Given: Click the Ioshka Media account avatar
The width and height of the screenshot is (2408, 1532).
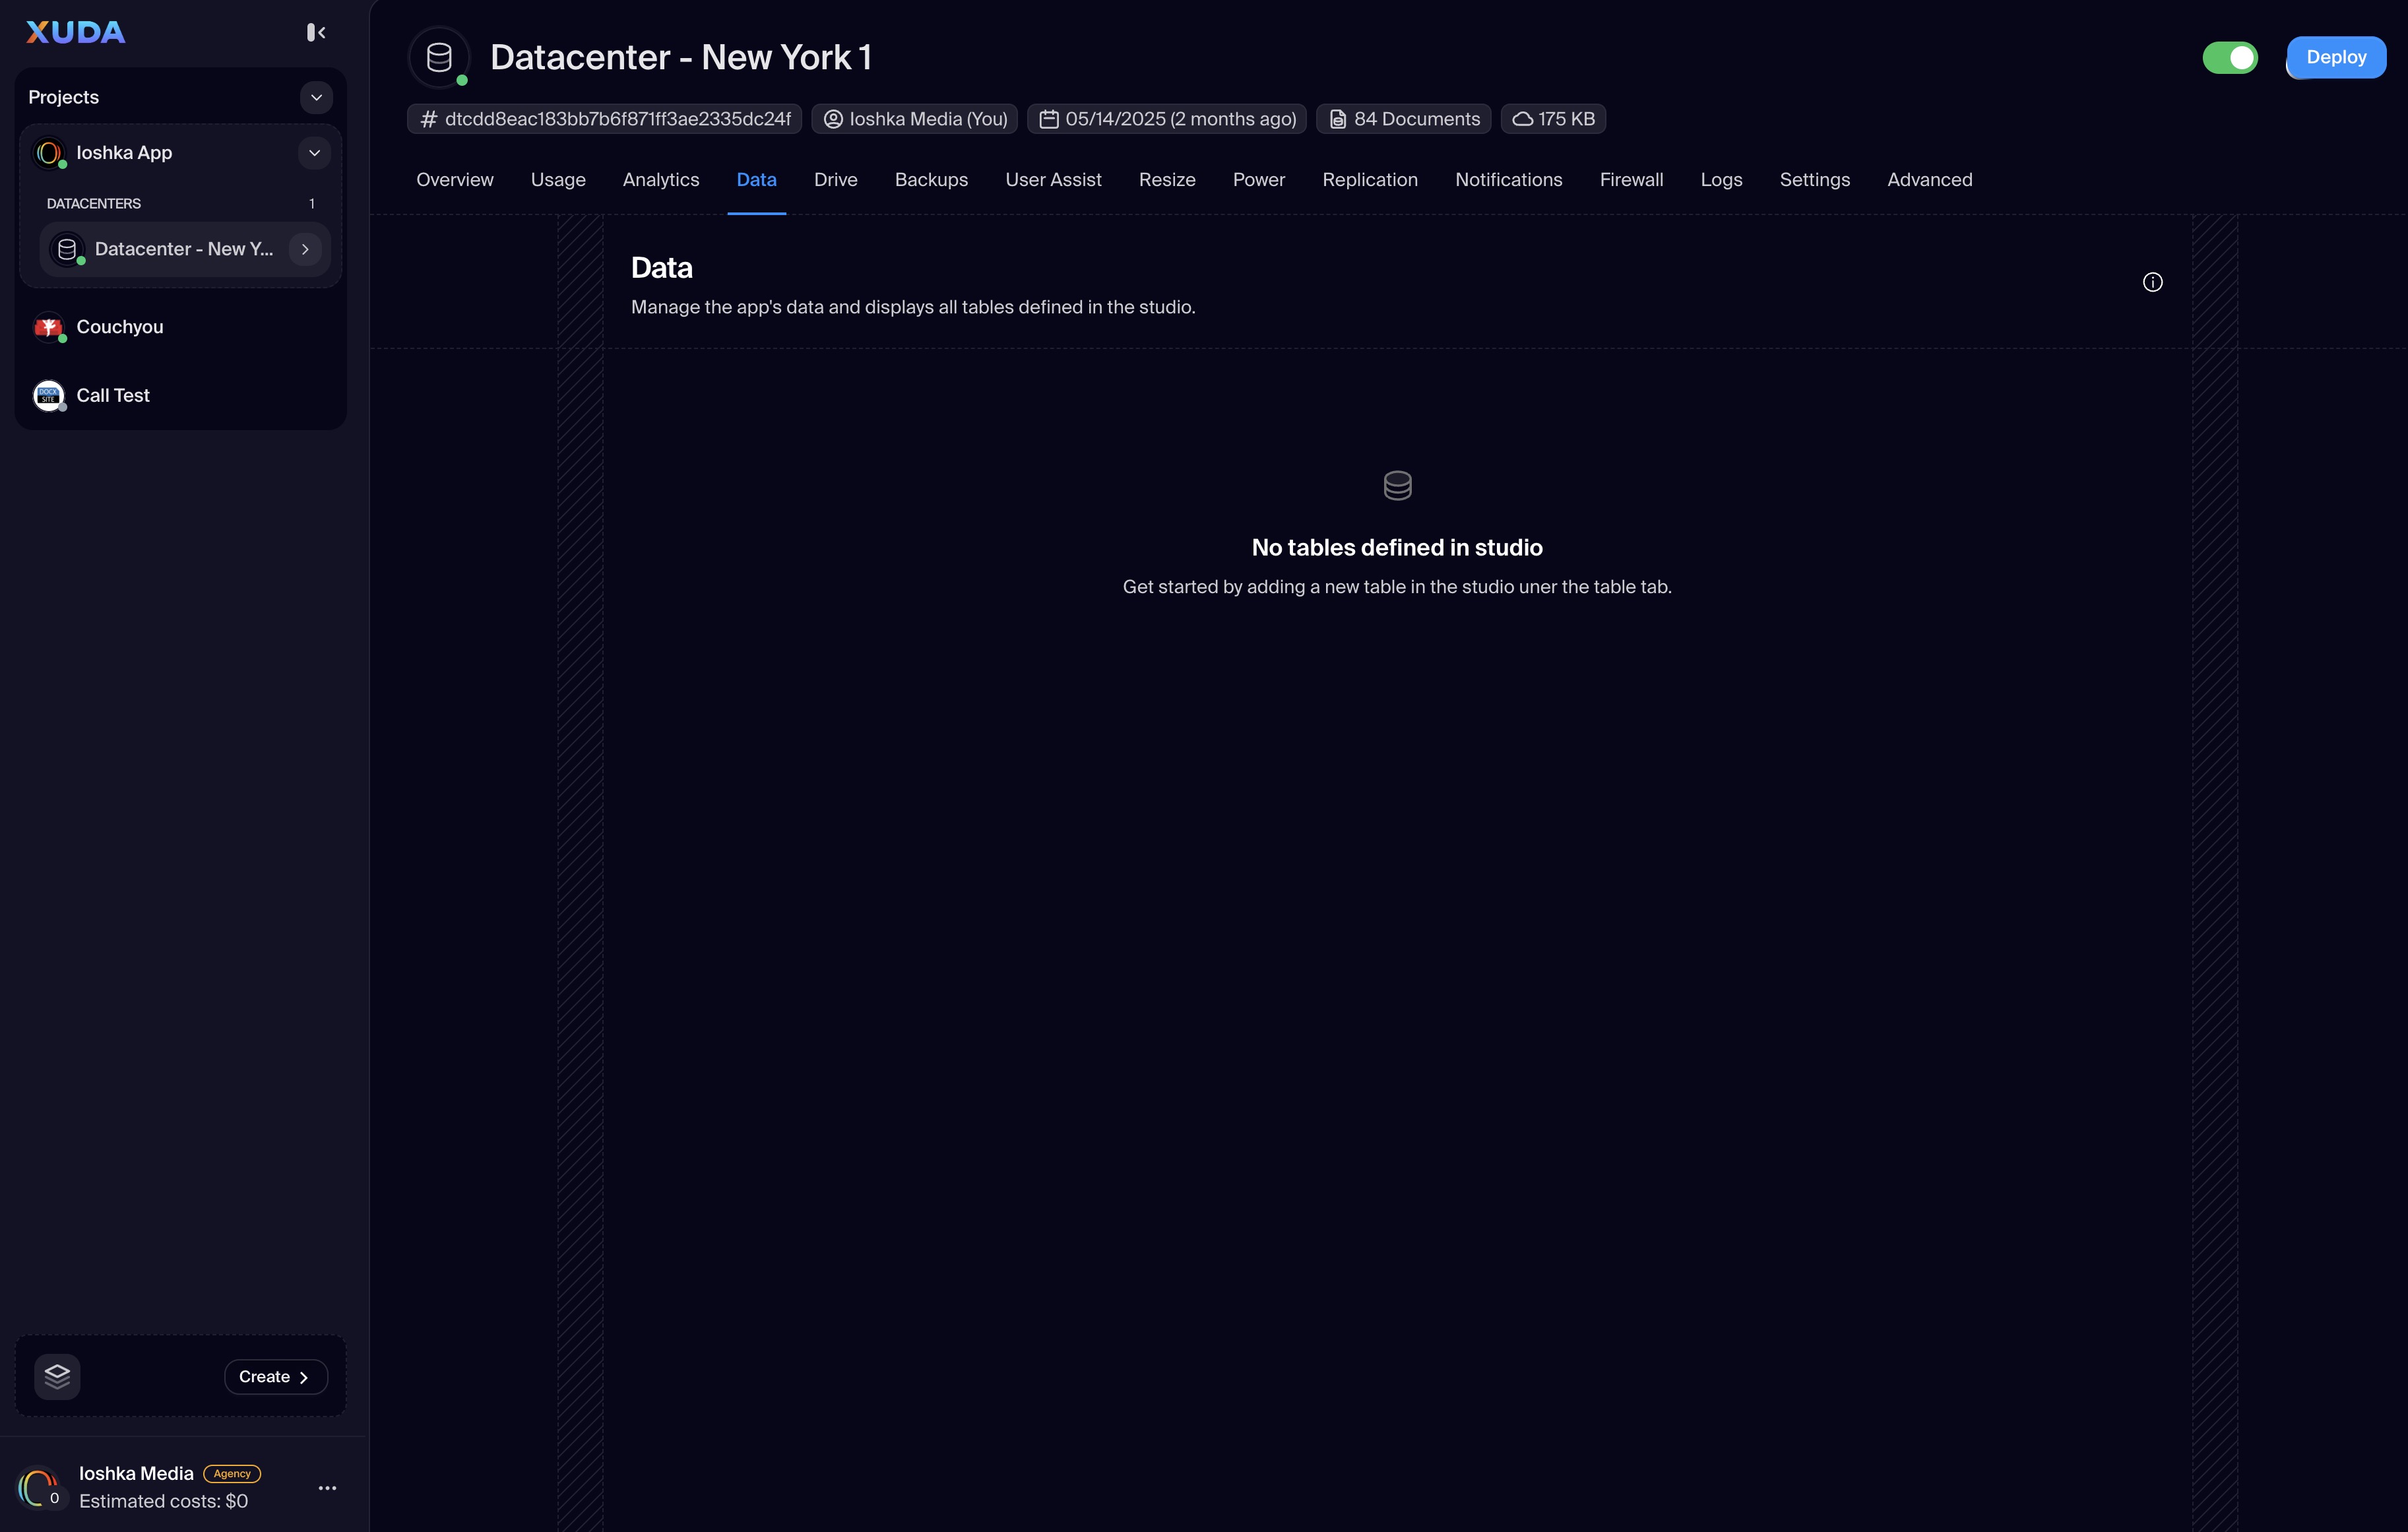Looking at the screenshot, I should point(38,1487).
